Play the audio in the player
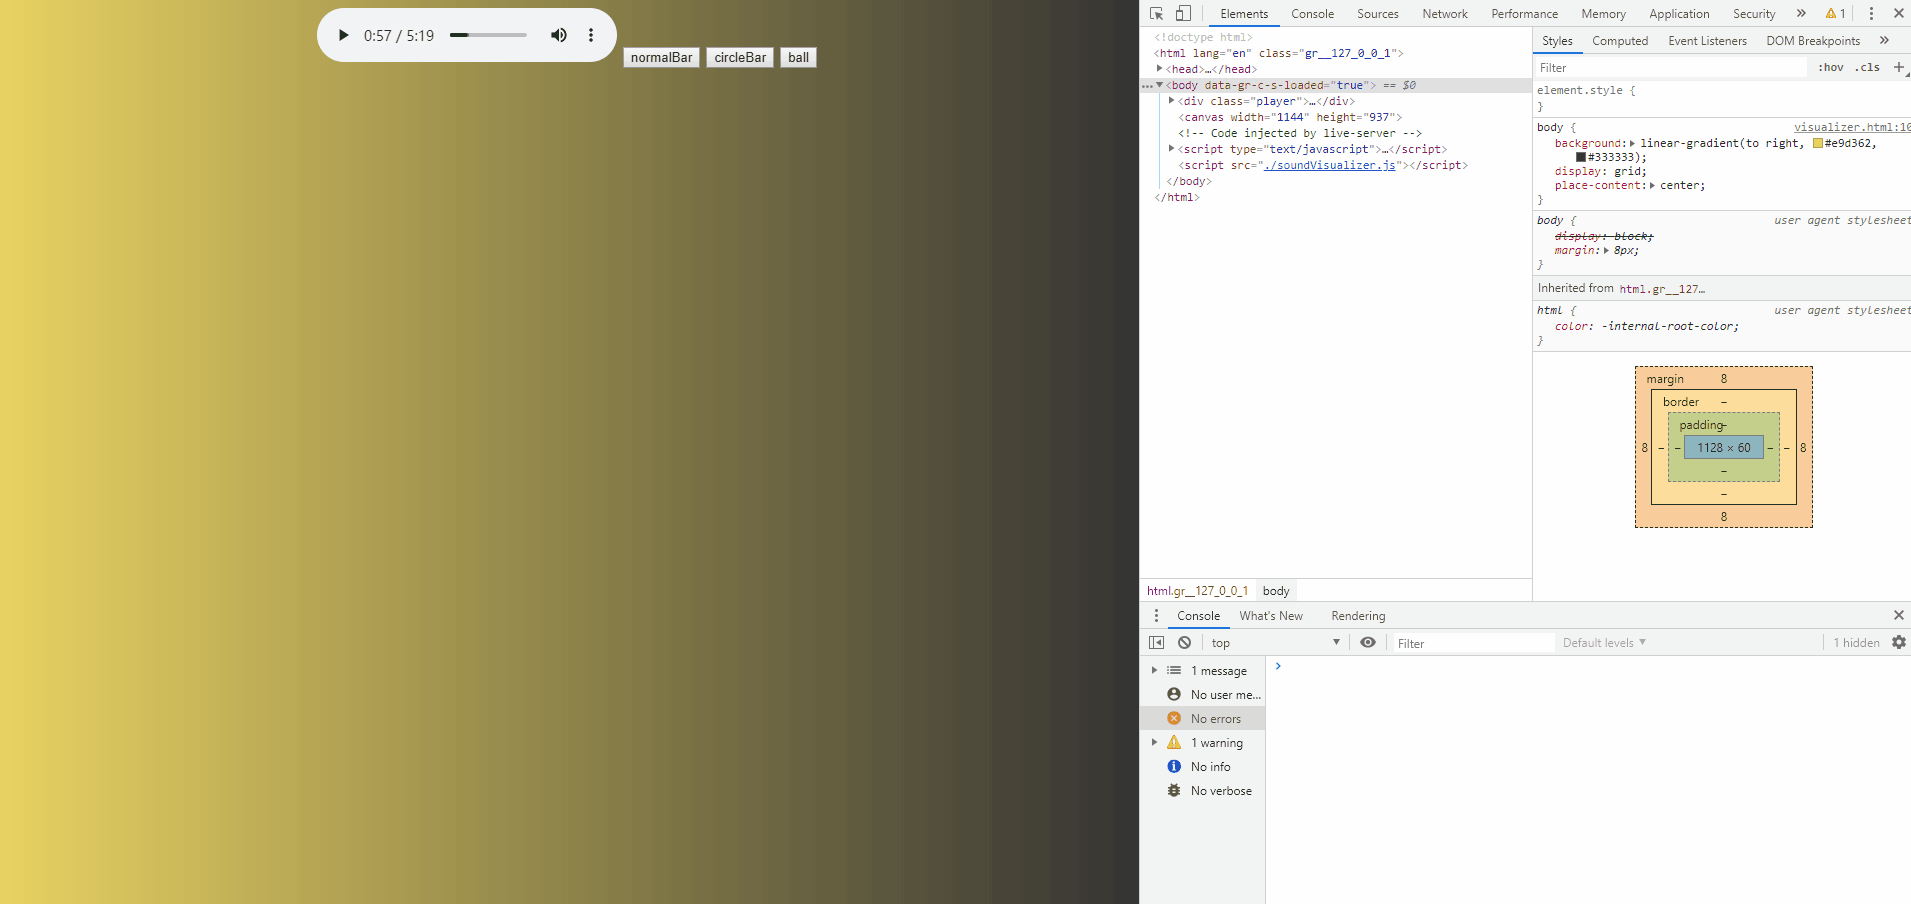Screen dimensions: 1911x904 [x=343, y=36]
